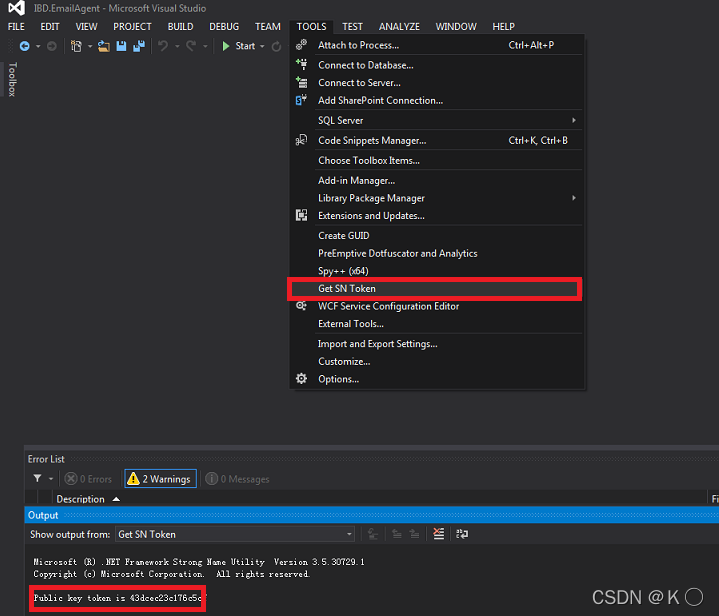Open the BUILD menu
Screen dimensions: 719x616
tap(180, 27)
